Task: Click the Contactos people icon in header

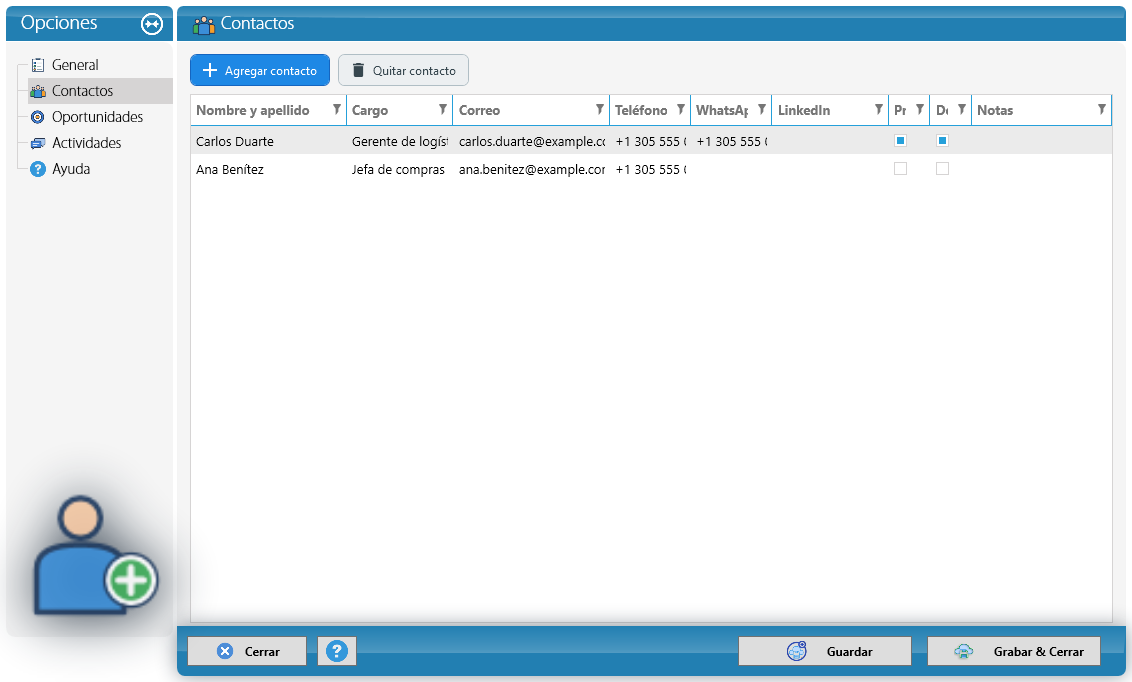Action: click(204, 25)
